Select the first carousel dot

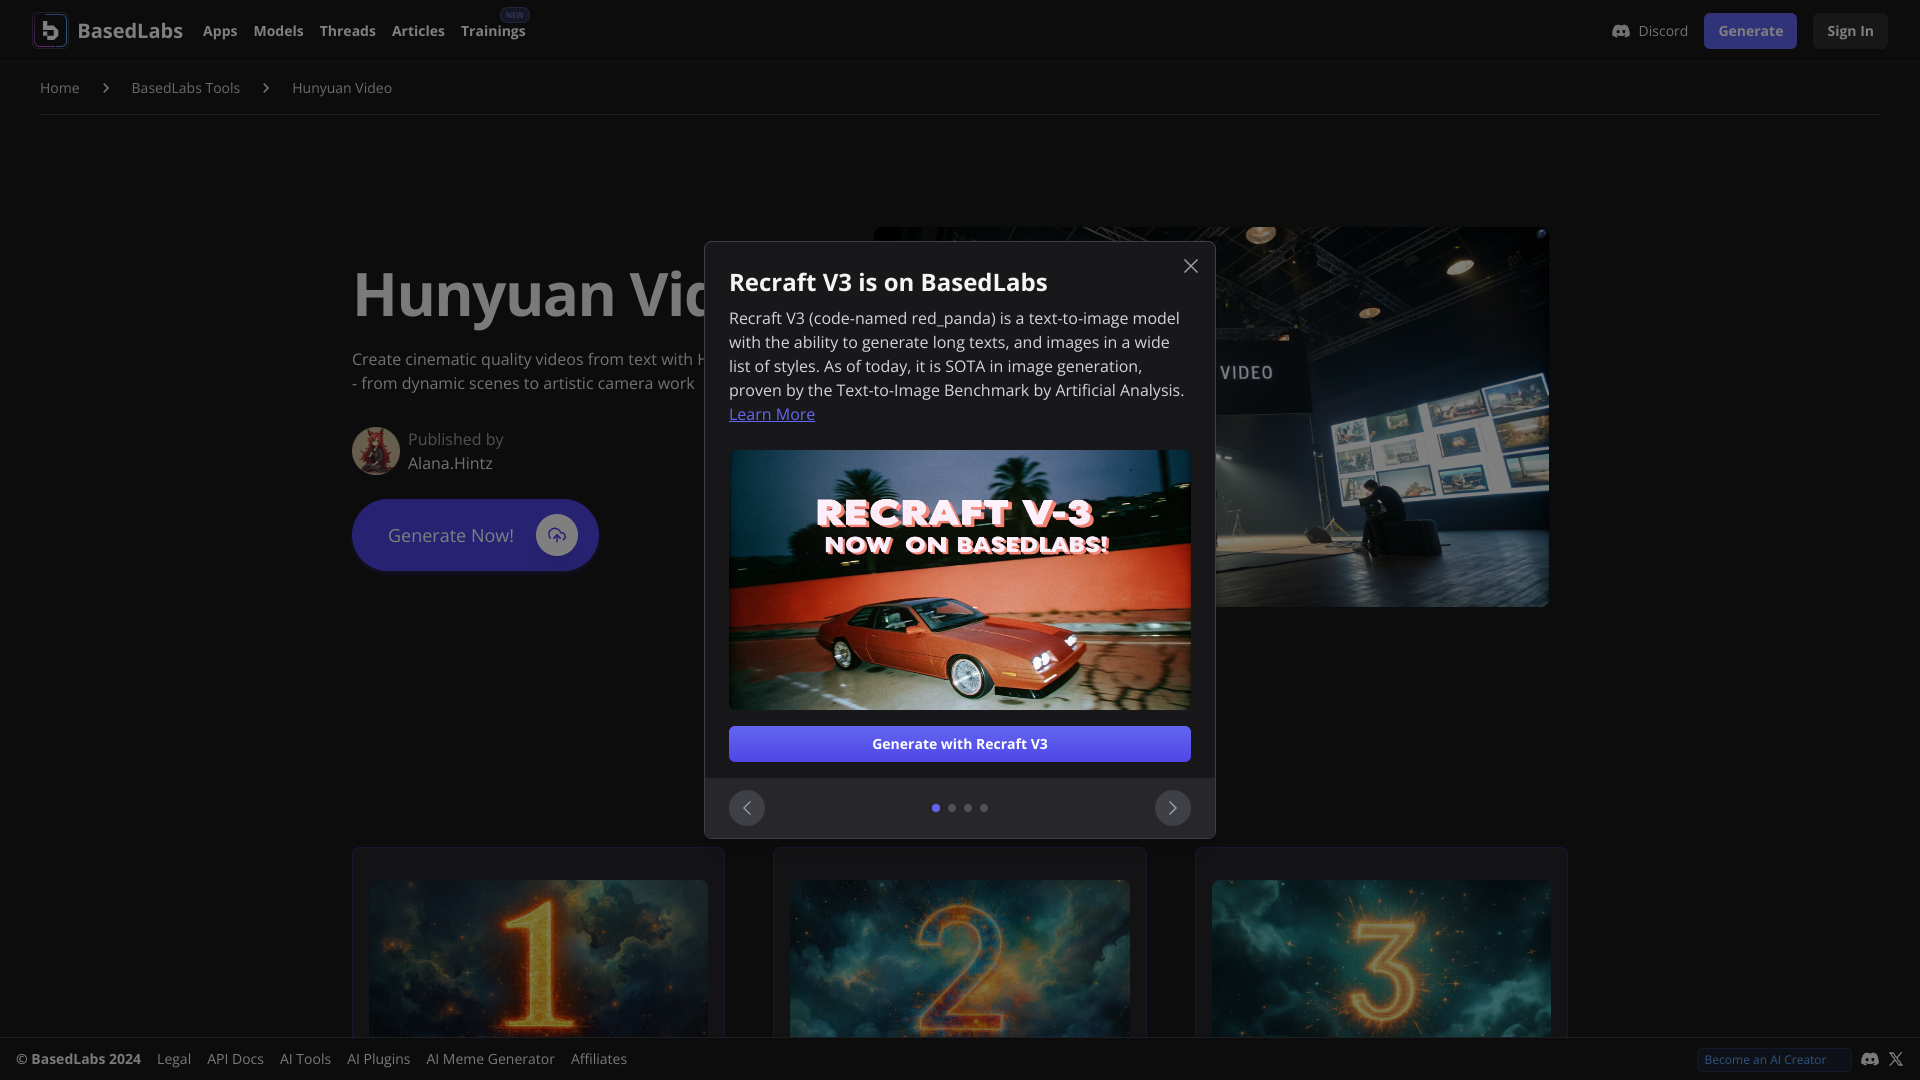click(x=936, y=808)
